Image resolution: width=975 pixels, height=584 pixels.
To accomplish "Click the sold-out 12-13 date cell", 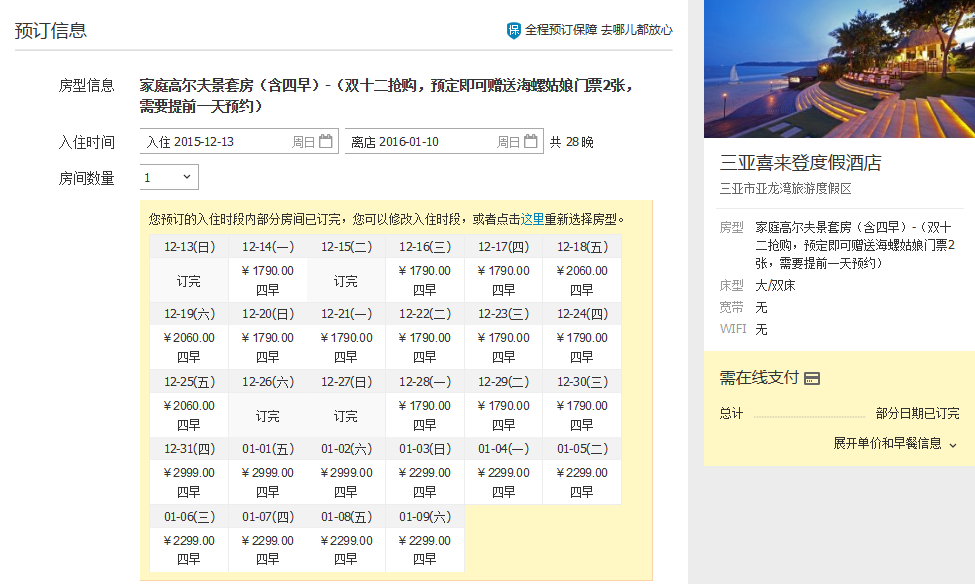I will 189,281.
